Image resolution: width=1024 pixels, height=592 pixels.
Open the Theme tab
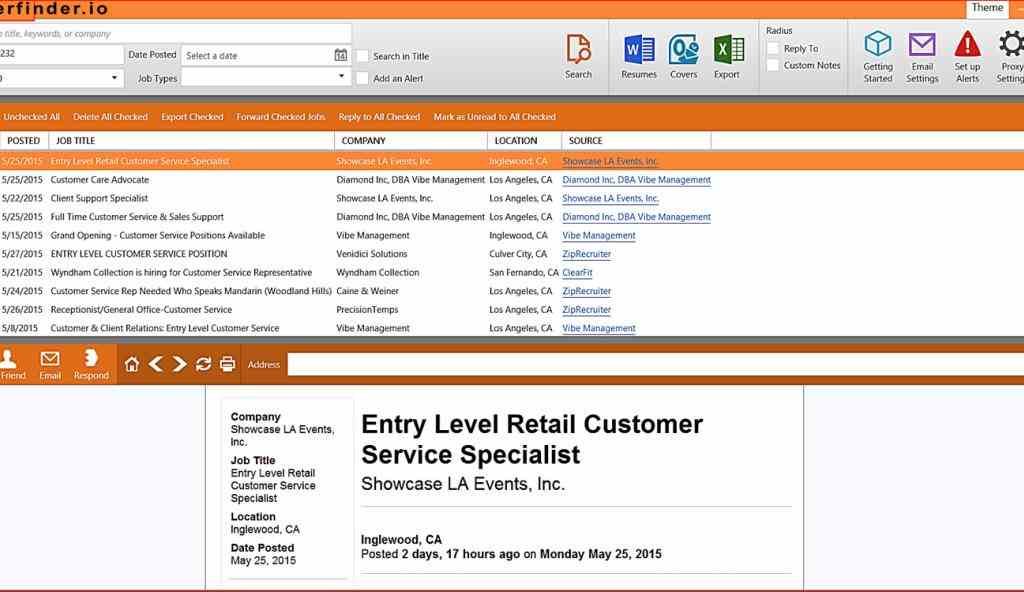point(987,8)
